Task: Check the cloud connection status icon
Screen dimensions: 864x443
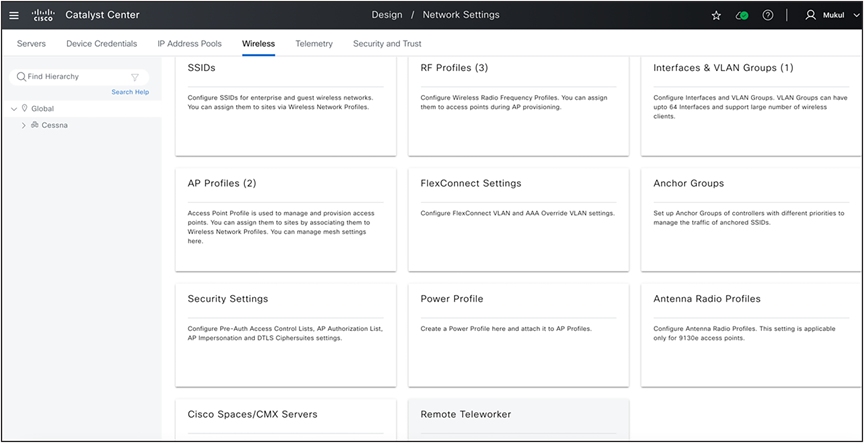Action: click(x=742, y=15)
